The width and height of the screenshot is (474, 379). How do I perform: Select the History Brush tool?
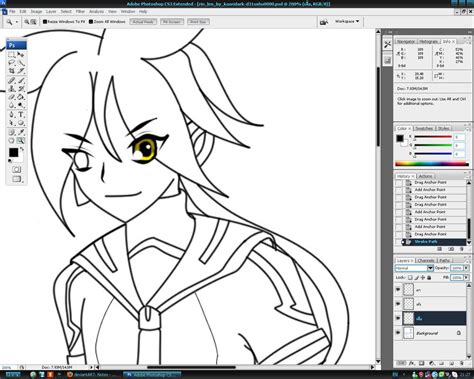point(21,89)
